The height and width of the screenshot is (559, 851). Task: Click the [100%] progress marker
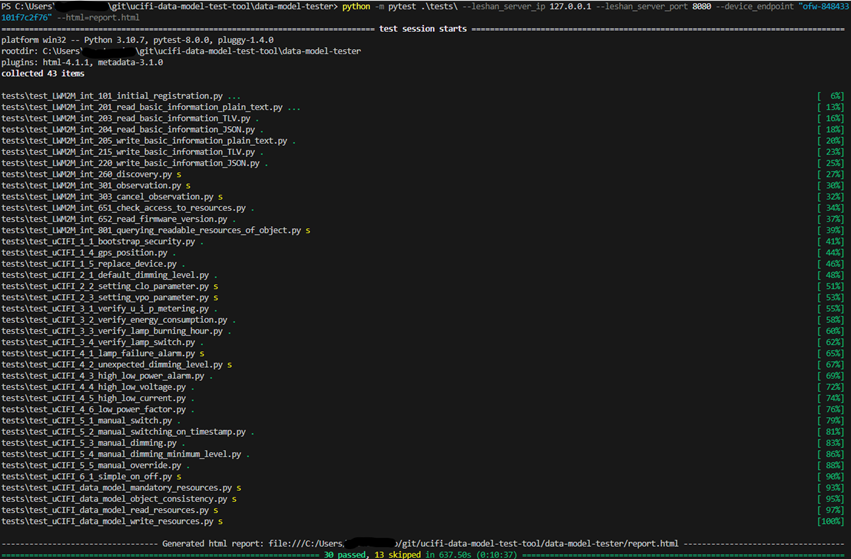(830, 522)
